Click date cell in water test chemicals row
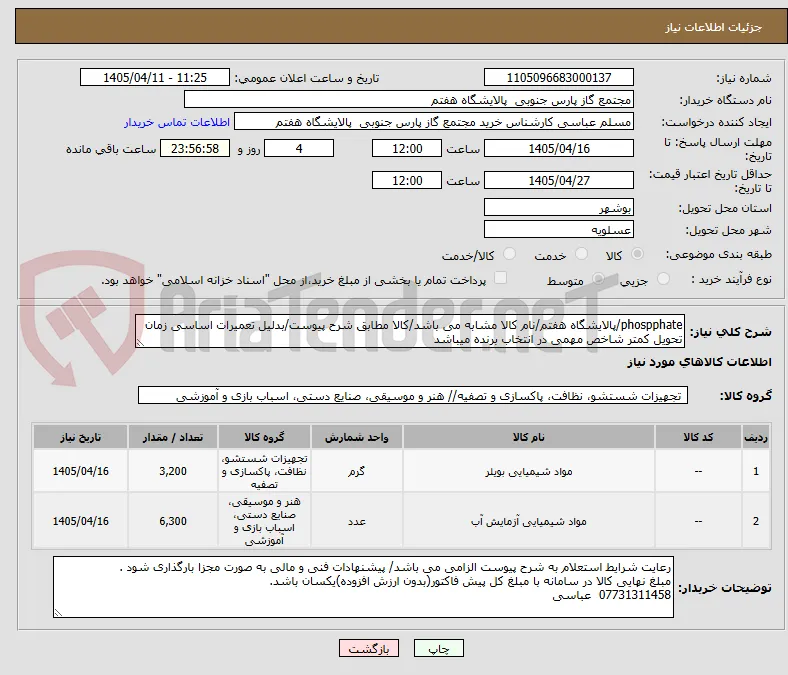The height and width of the screenshot is (675, 788). pyautogui.click(x=80, y=521)
